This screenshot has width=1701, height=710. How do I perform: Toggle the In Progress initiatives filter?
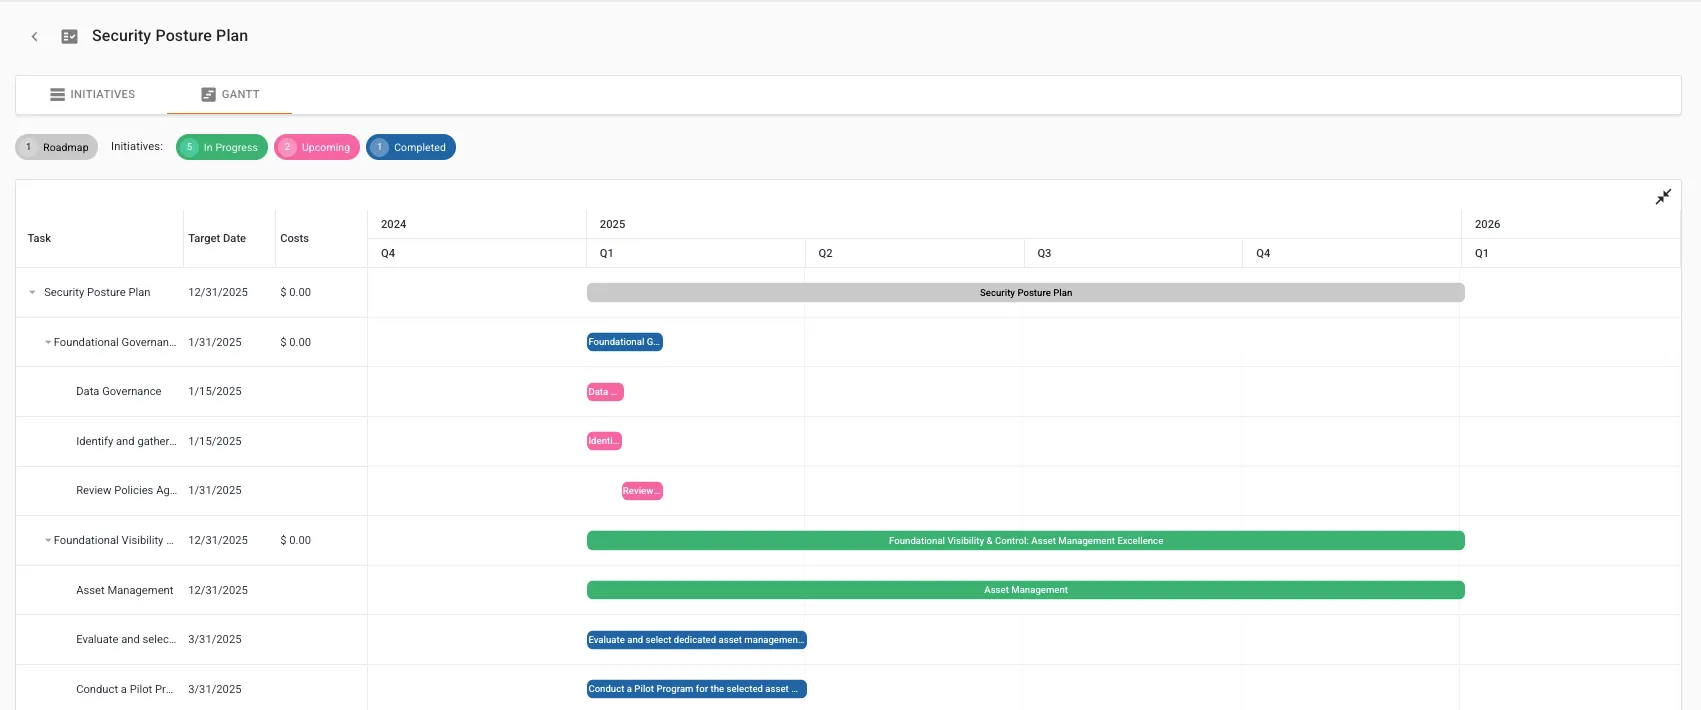222,147
